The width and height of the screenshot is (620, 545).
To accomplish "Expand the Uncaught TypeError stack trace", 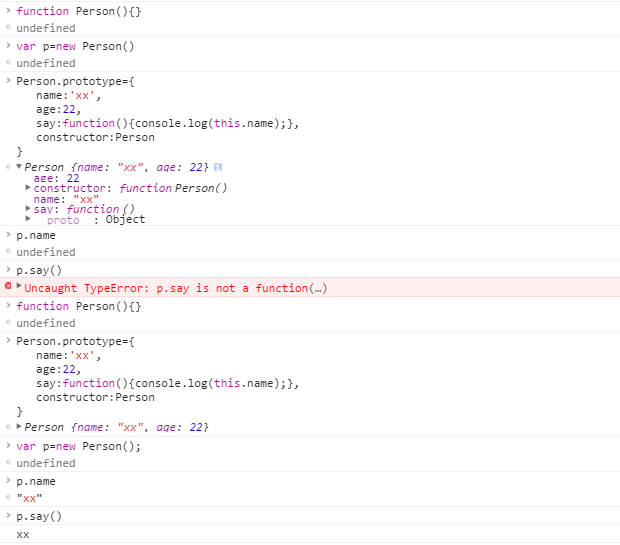I will (19, 287).
